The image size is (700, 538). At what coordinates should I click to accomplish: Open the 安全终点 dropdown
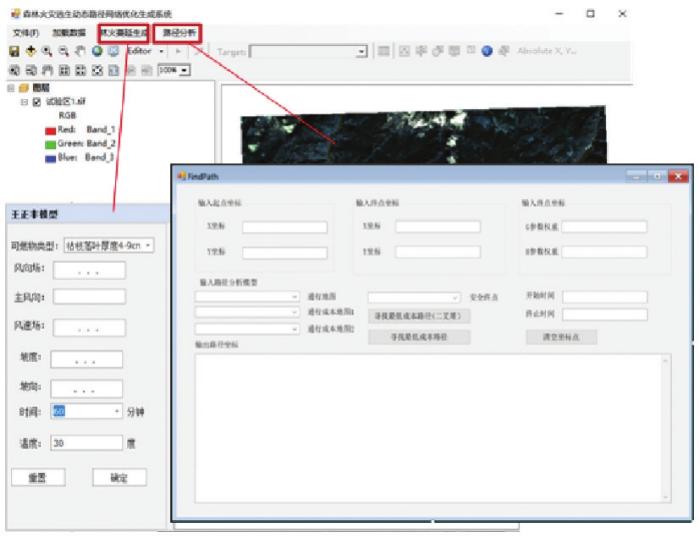414,297
